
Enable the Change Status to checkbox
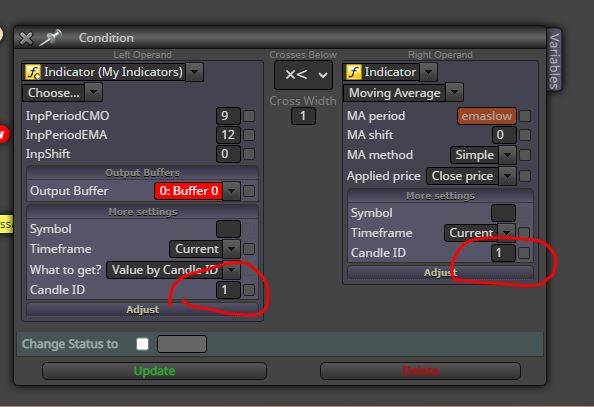(x=142, y=344)
